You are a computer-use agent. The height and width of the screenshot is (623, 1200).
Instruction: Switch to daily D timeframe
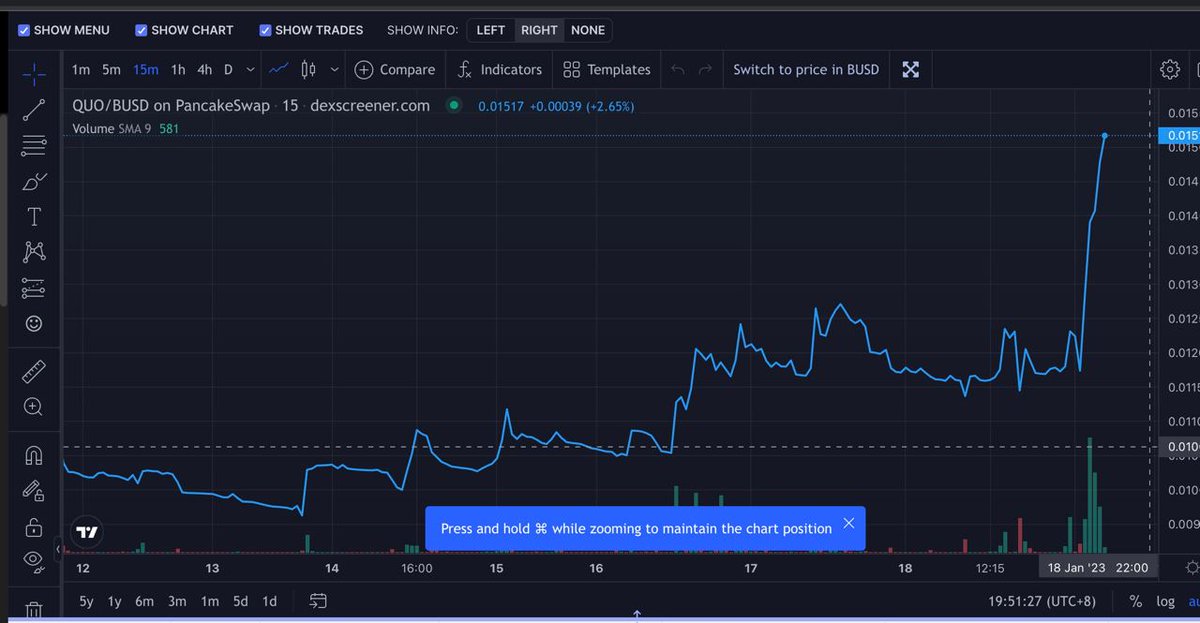point(228,69)
